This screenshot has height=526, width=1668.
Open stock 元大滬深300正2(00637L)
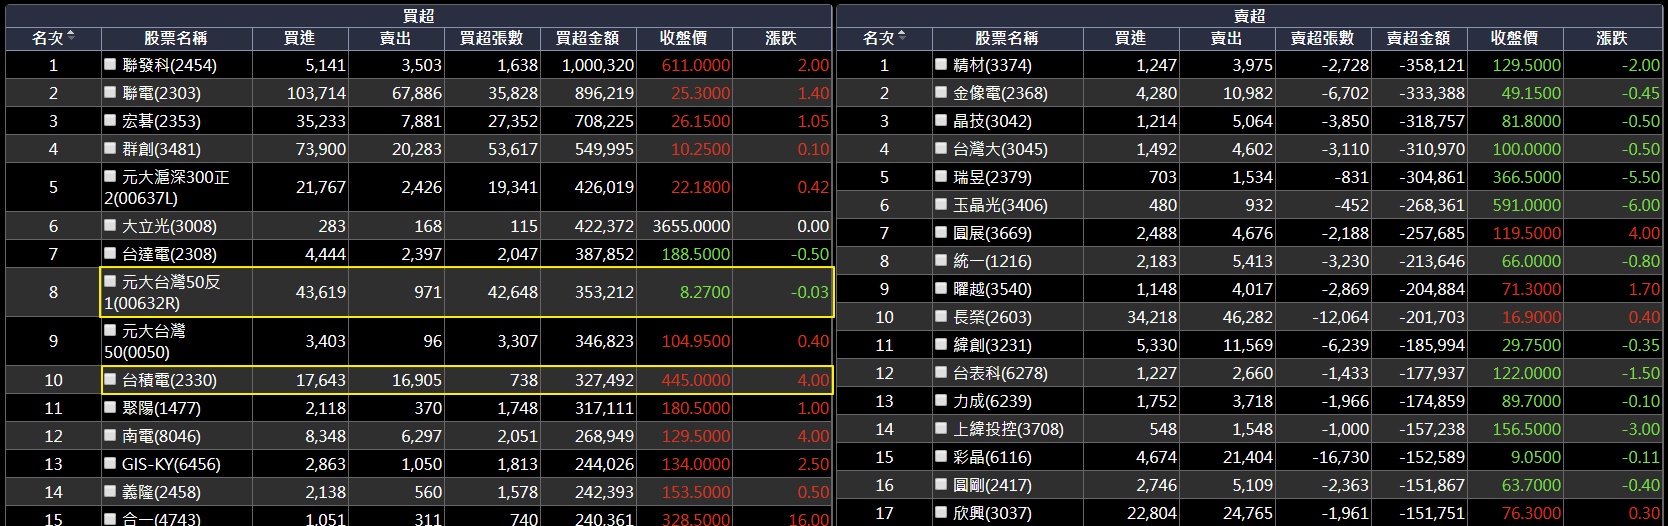tap(167, 187)
